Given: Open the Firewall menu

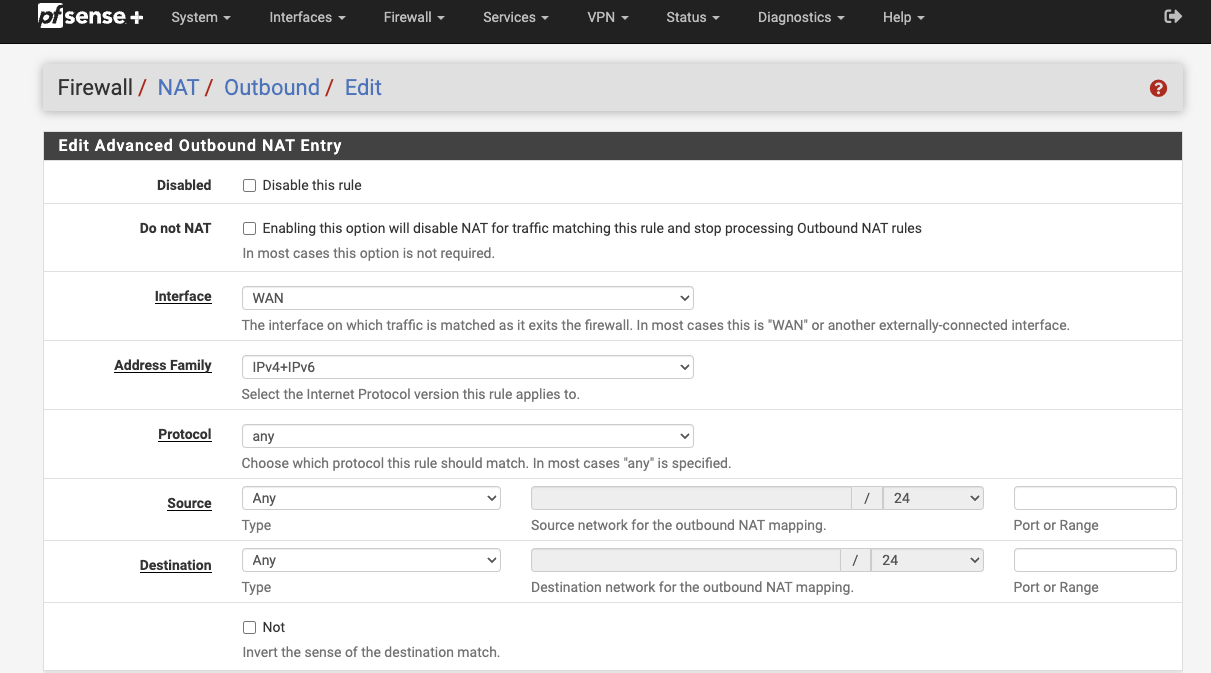Looking at the screenshot, I should point(413,18).
